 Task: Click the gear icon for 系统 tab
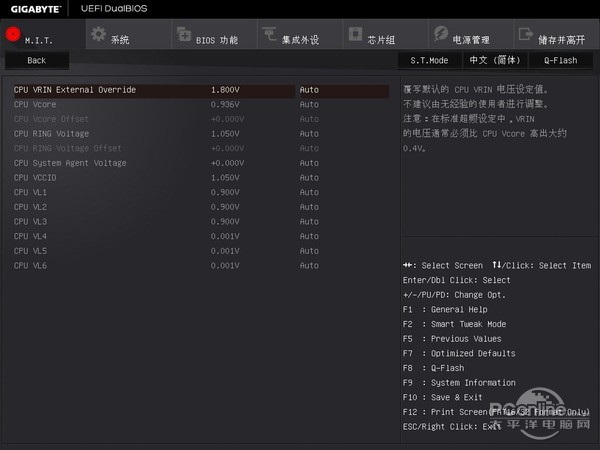(x=99, y=34)
